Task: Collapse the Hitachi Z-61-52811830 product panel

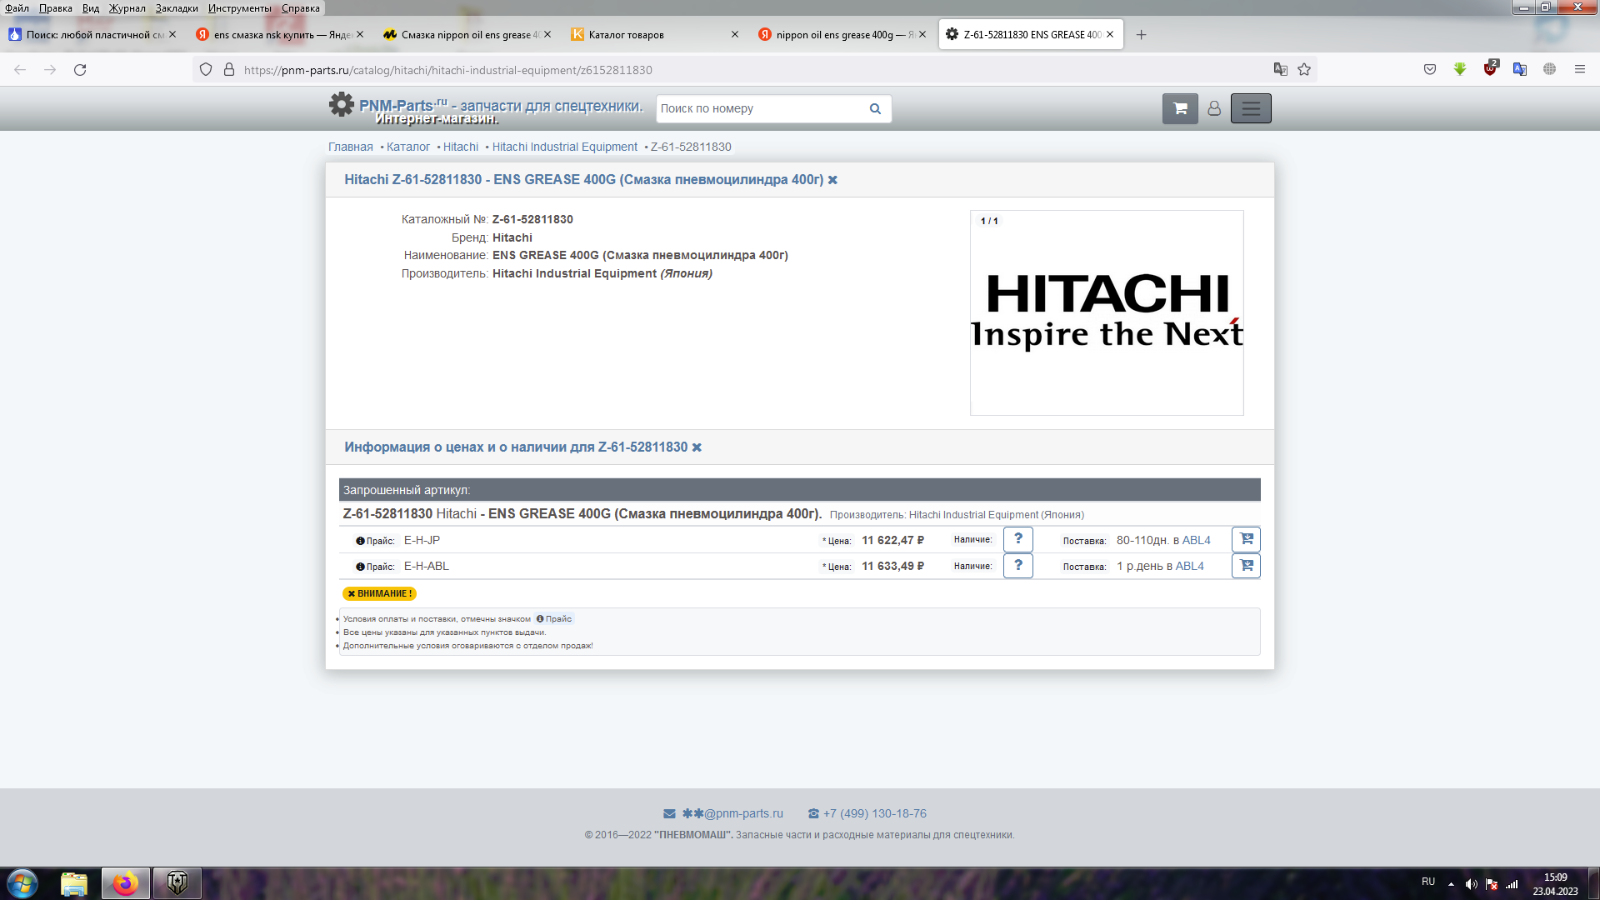Action: pyautogui.click(x=833, y=180)
